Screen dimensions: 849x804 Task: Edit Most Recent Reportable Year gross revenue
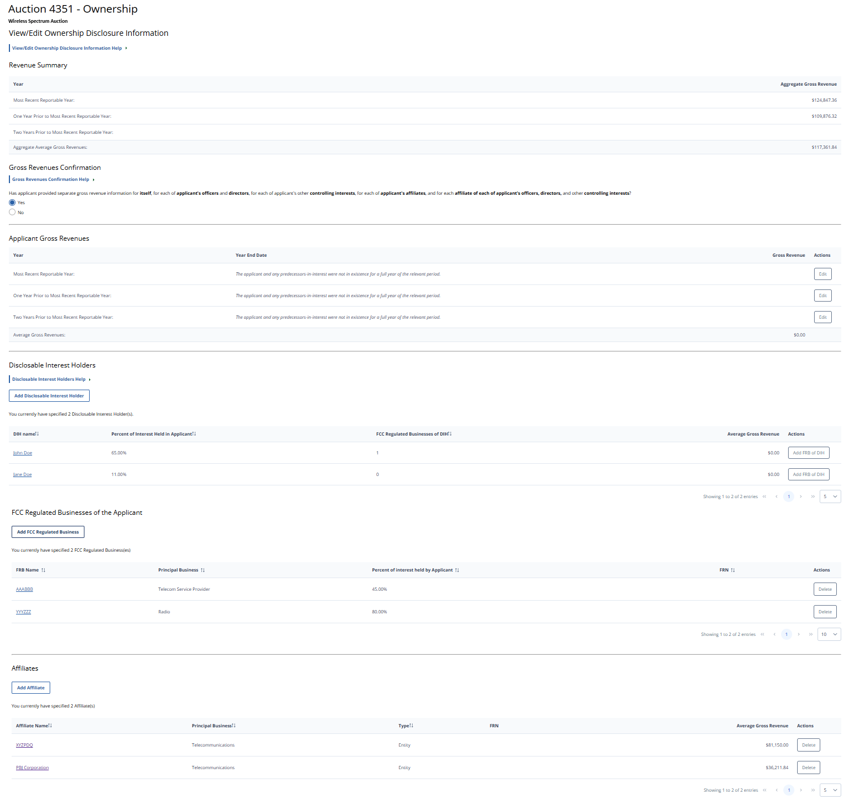(x=822, y=274)
